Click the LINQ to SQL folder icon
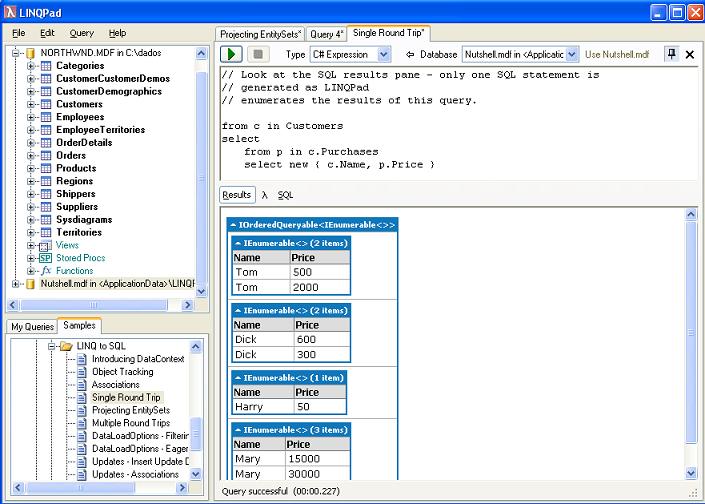 point(67,346)
